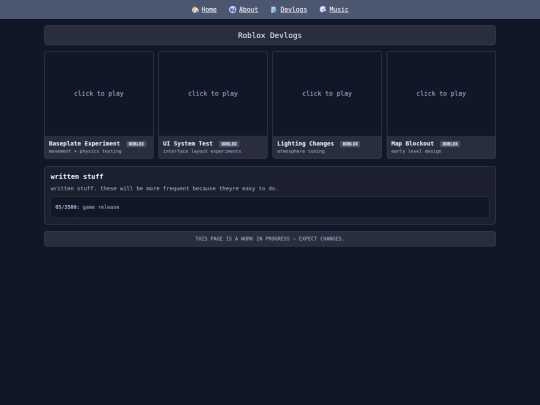
Task: Open the Home navigation link
Action: coord(209,10)
